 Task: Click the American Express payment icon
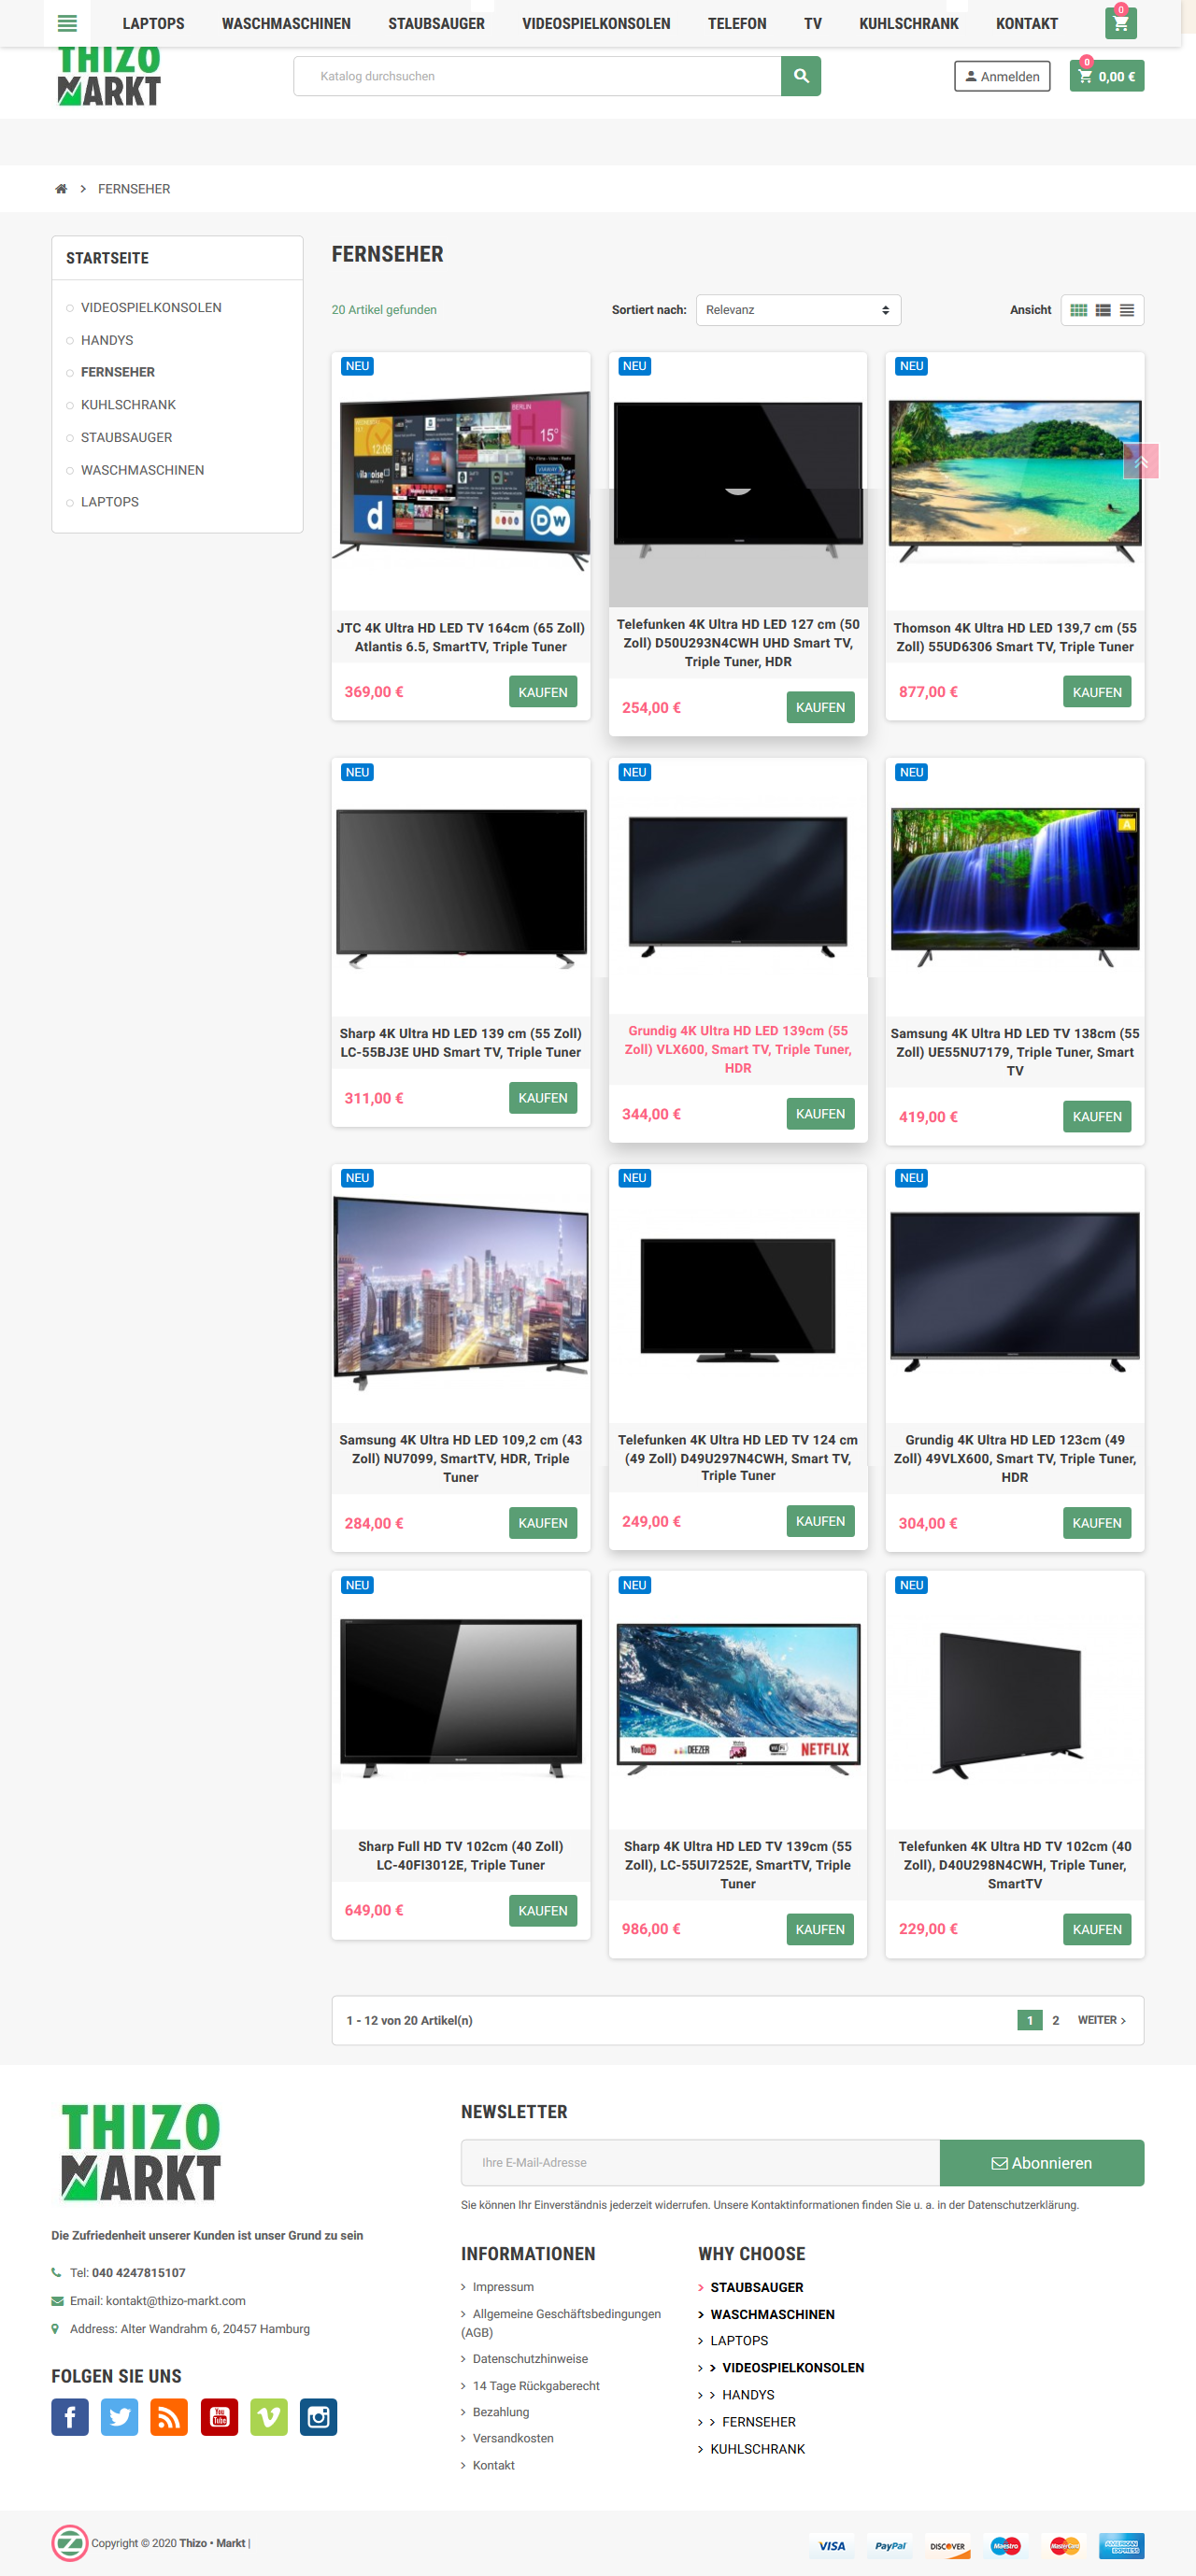pyautogui.click(x=1121, y=2545)
